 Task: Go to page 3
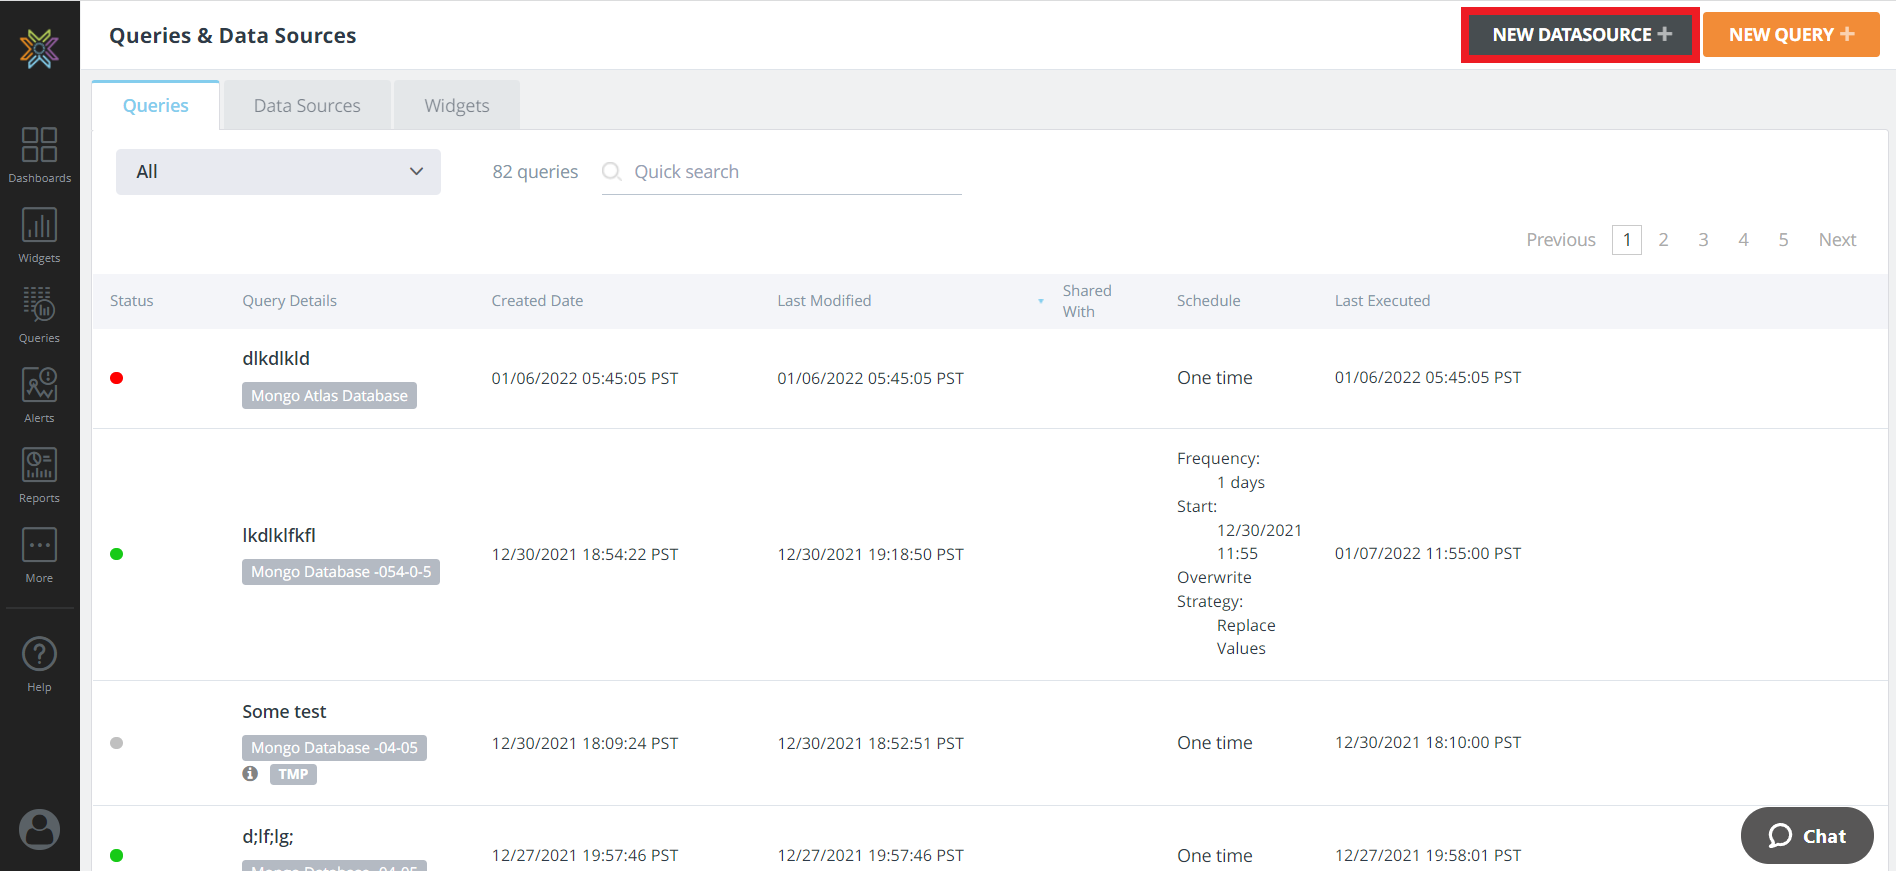click(x=1703, y=240)
